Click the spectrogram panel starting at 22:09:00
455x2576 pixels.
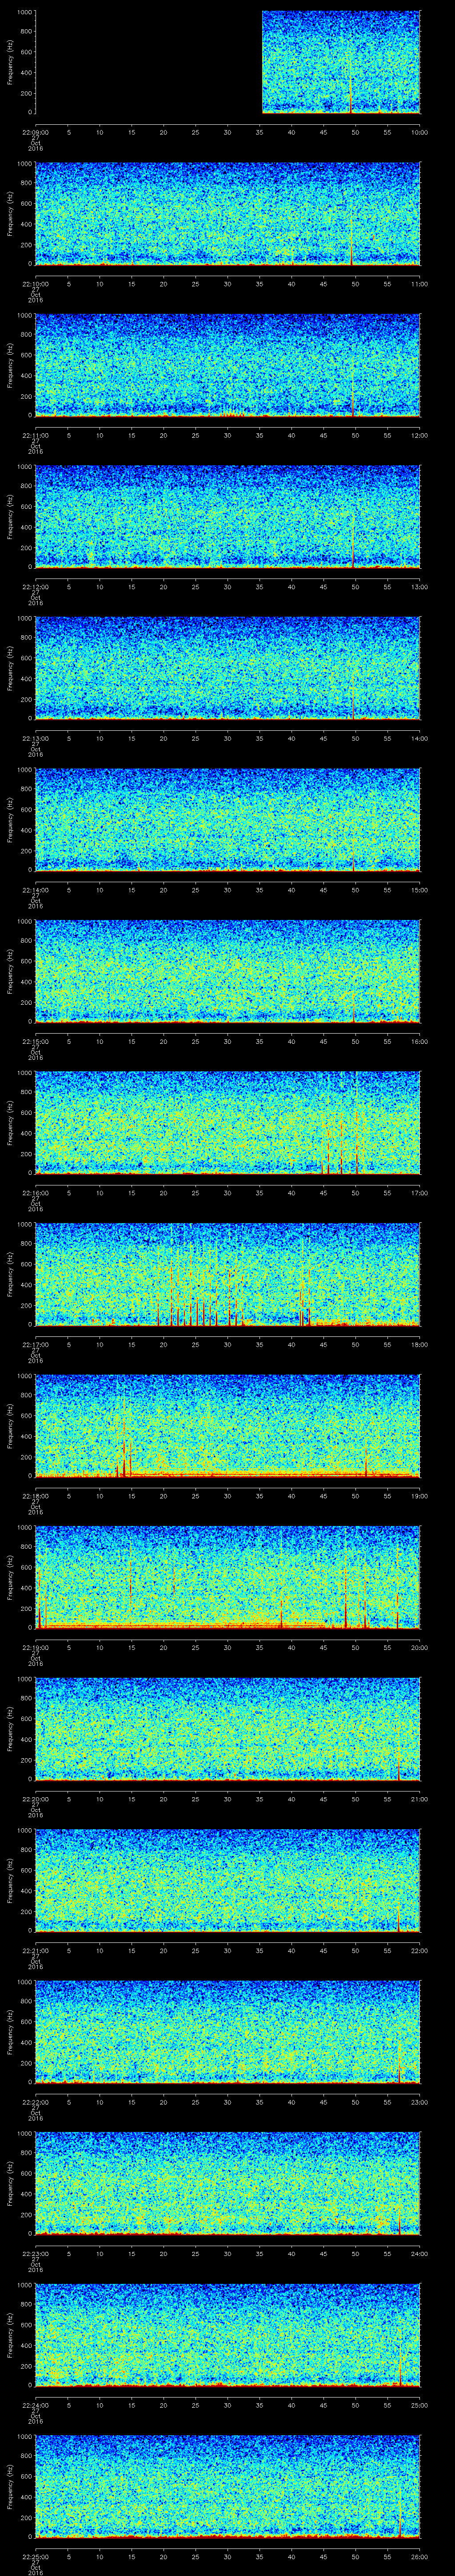pyautogui.click(x=228, y=62)
